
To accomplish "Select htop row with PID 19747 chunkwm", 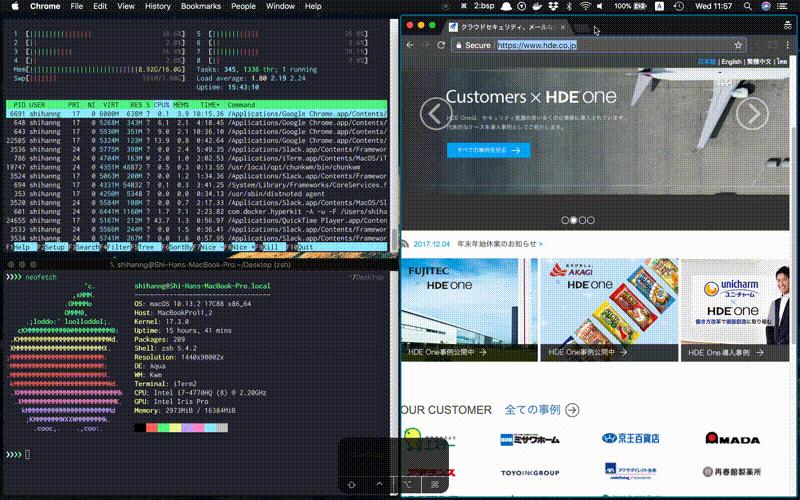I will tap(196, 167).
